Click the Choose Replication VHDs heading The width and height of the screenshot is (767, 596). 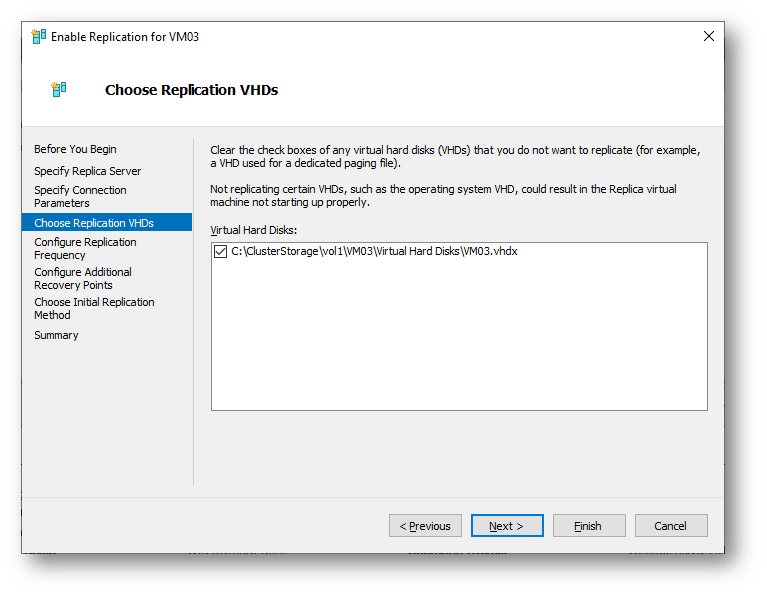pos(191,90)
